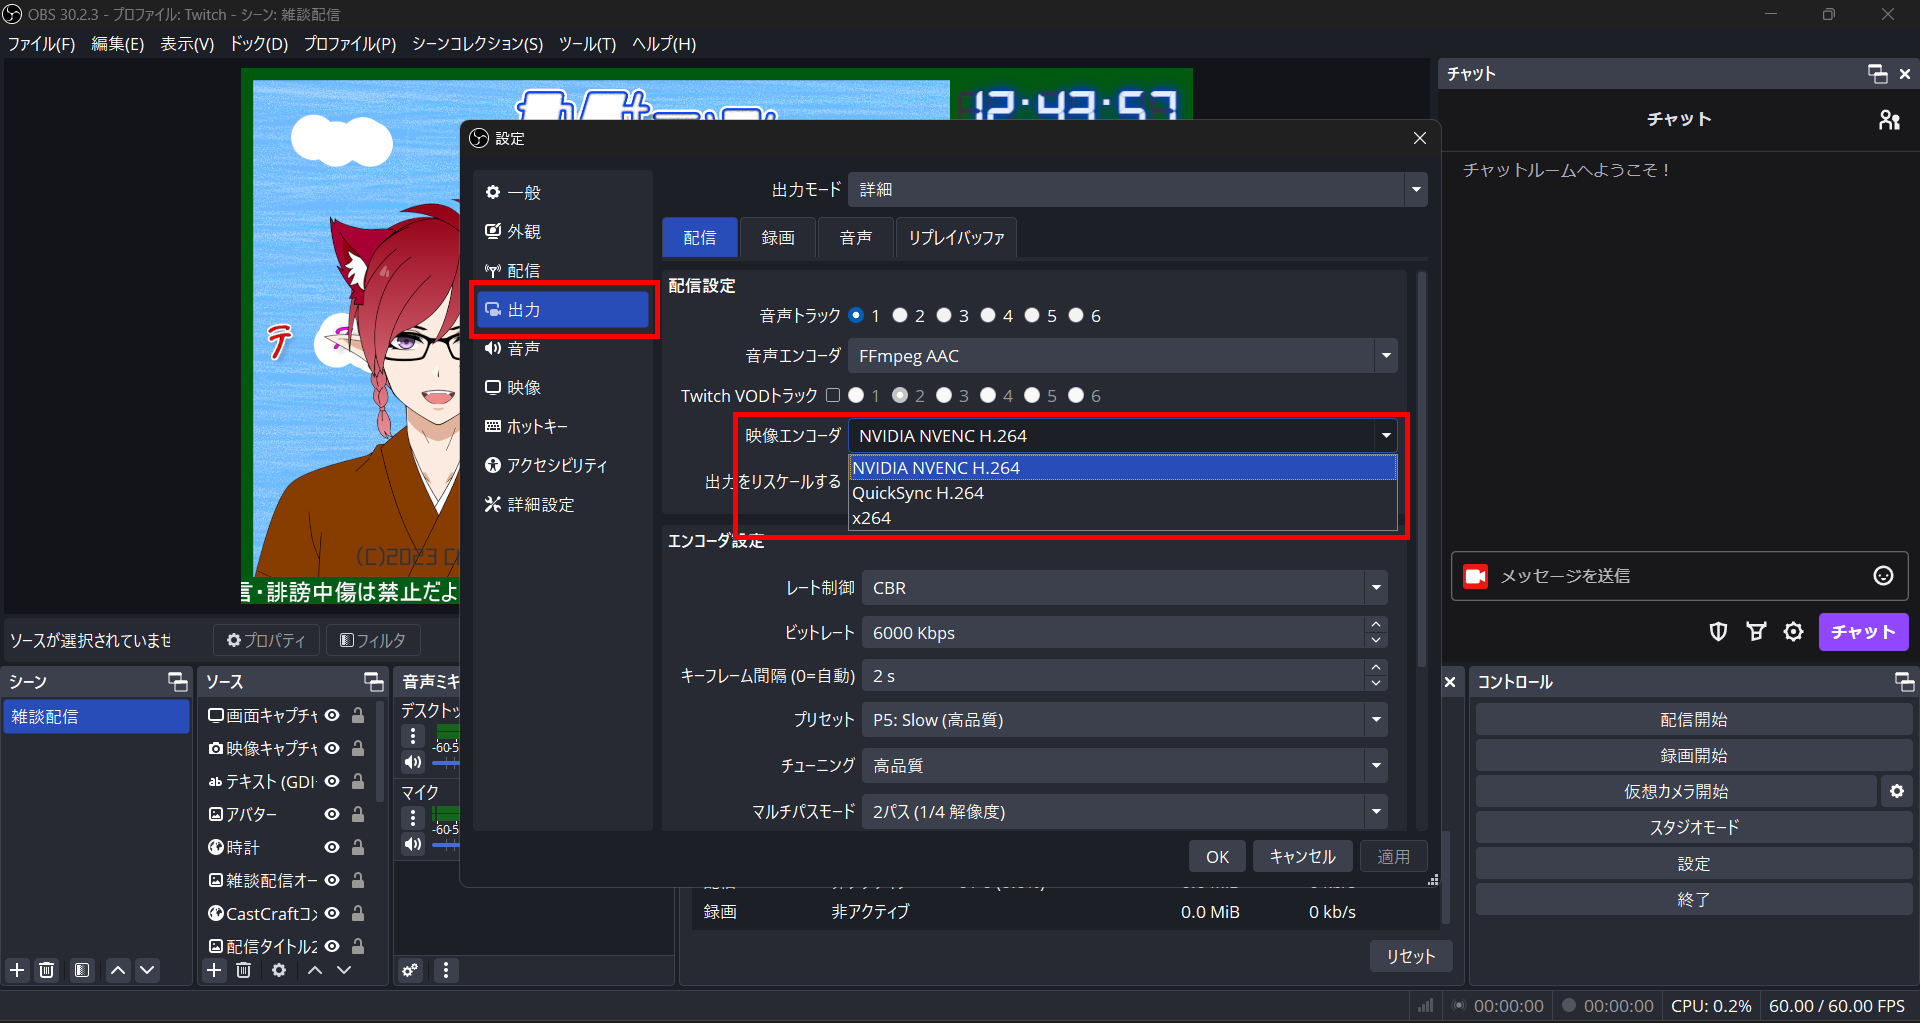
Task: Choose NVIDIA NVENC H.264 list option
Action: 1123,468
